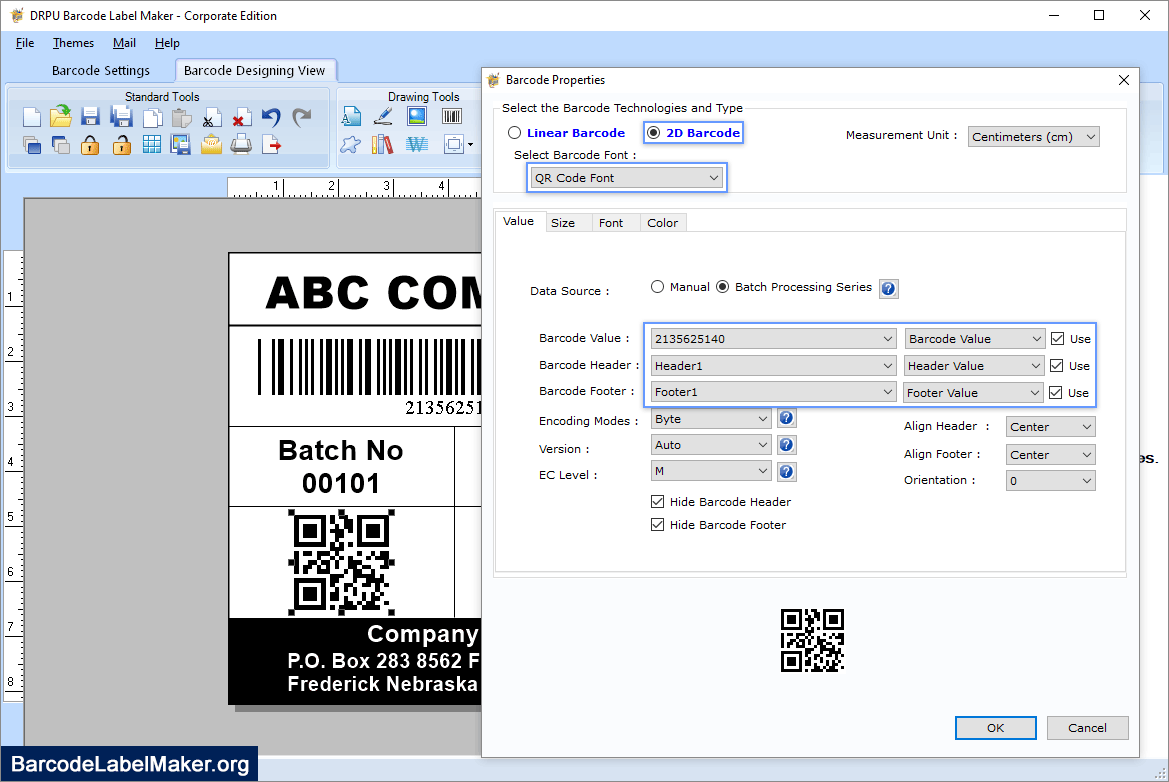This screenshot has width=1169, height=782.
Task: Open the Encoding Modes Byte dropdown
Action: point(710,419)
